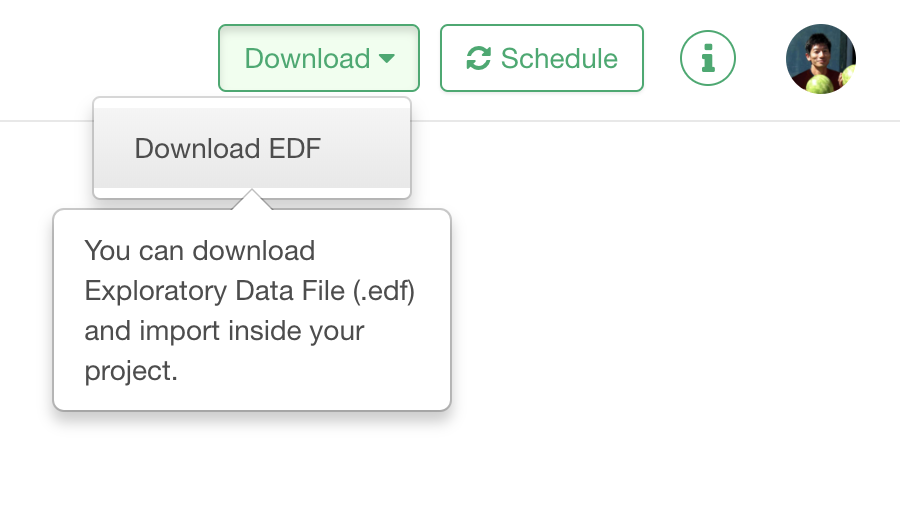Viewport: 900px width, 518px height.
Task: Collapse the Download dropdown button
Action: click(x=318, y=59)
